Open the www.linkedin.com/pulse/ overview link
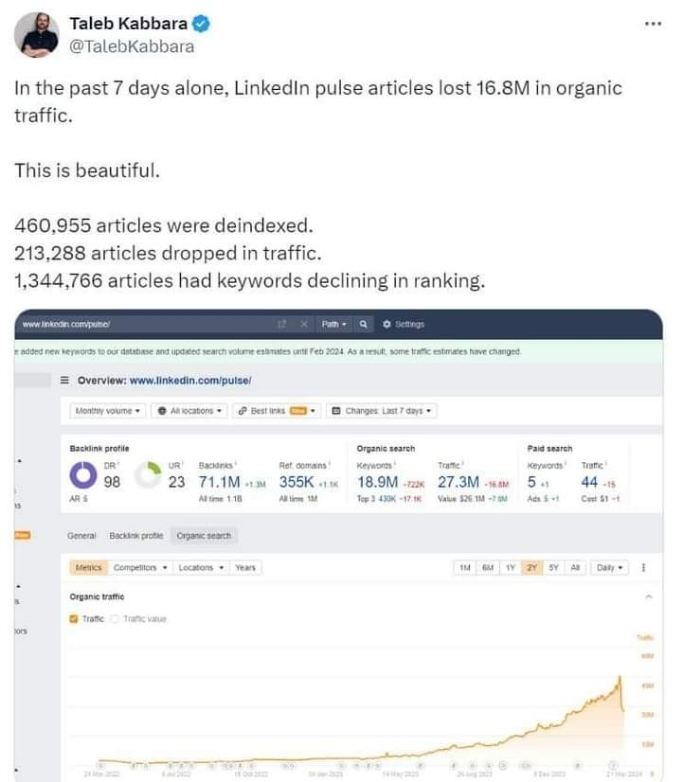Screen dimensions: 682x782 click(190, 381)
